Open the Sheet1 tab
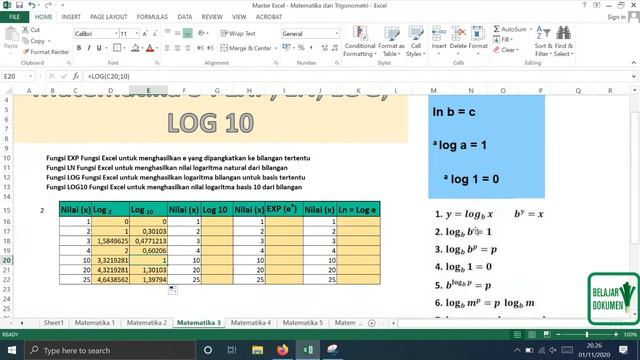640x360 pixels. (x=53, y=323)
